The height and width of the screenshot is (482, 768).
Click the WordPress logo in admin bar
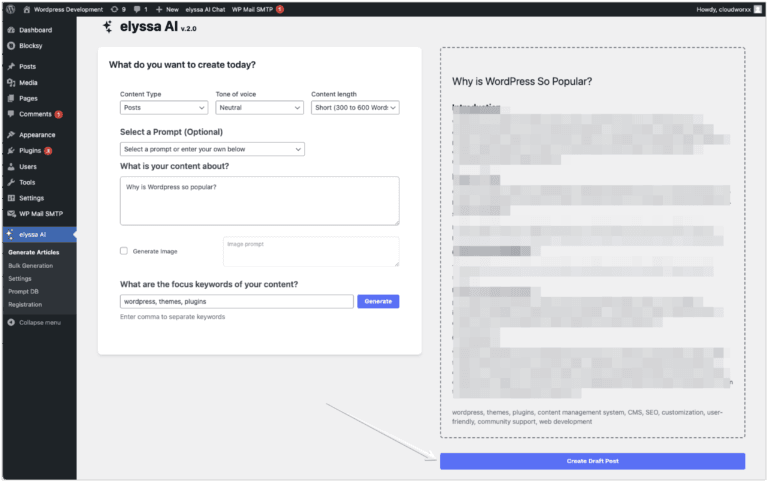coord(11,9)
